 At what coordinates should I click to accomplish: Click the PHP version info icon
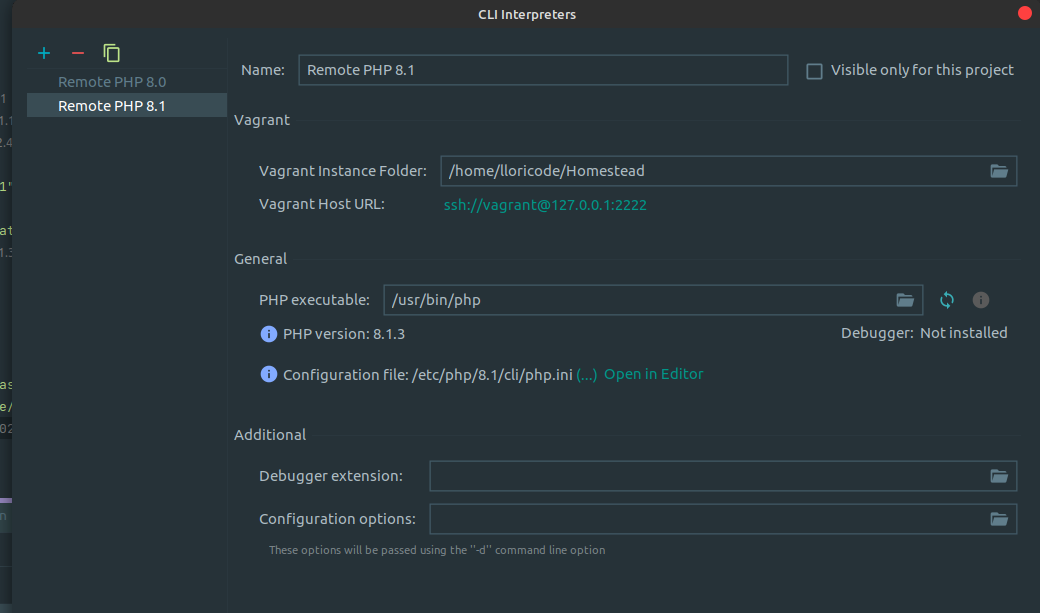(268, 333)
